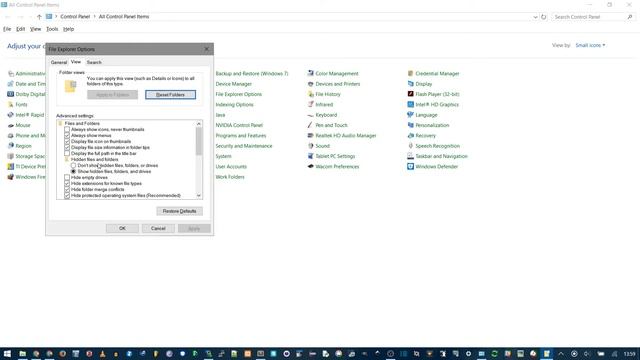This screenshot has height=360, width=640.
Task: Open the File menu
Action: [x=7, y=29]
